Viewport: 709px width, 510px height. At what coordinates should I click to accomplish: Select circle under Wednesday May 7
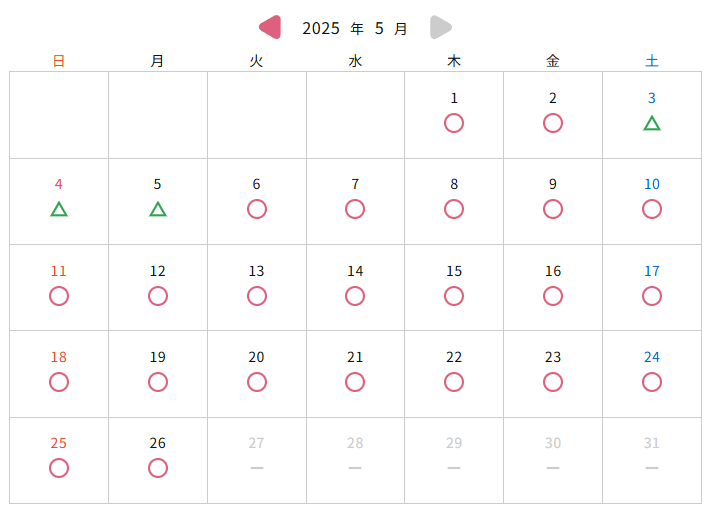tap(355, 209)
